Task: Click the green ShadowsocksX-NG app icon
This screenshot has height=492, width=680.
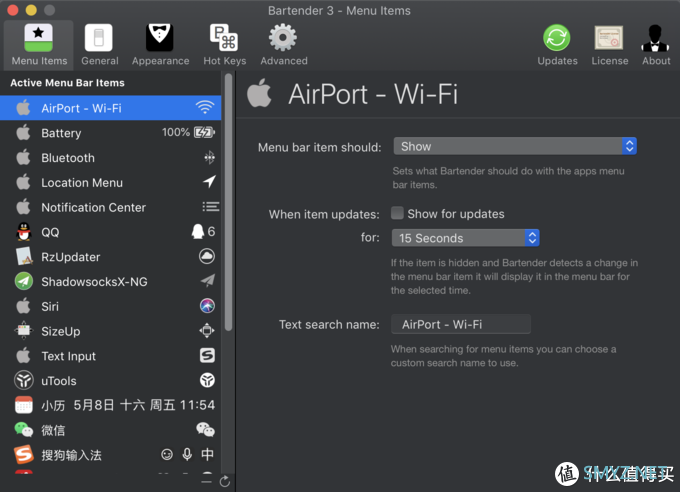Action: click(24, 281)
